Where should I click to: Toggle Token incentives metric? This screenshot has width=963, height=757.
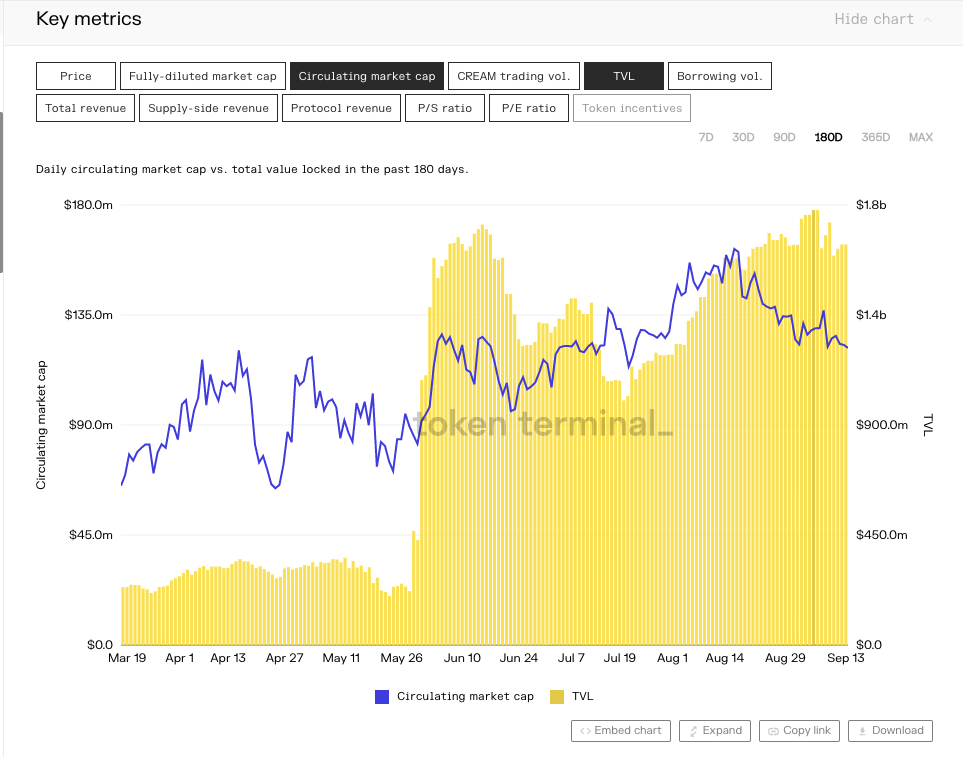[632, 108]
